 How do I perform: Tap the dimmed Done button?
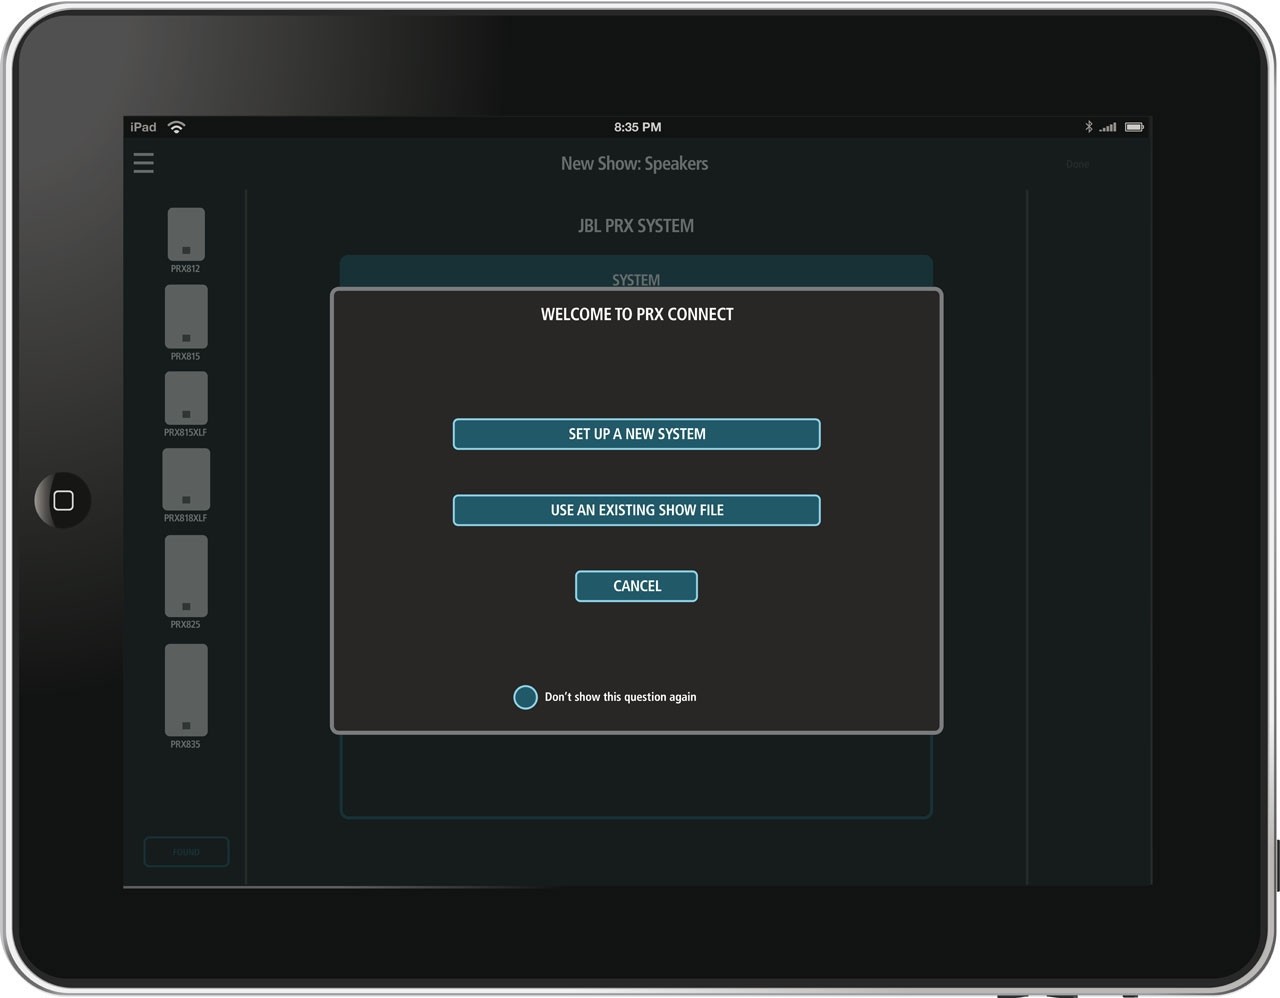[x=1077, y=164]
